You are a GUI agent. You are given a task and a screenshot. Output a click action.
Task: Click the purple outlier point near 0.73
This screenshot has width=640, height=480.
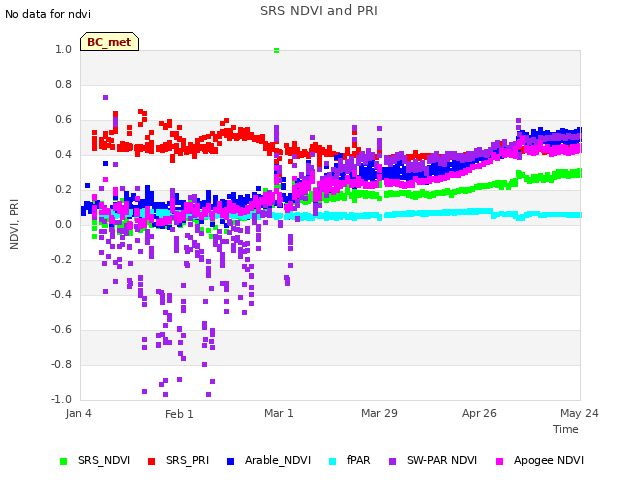[105, 98]
